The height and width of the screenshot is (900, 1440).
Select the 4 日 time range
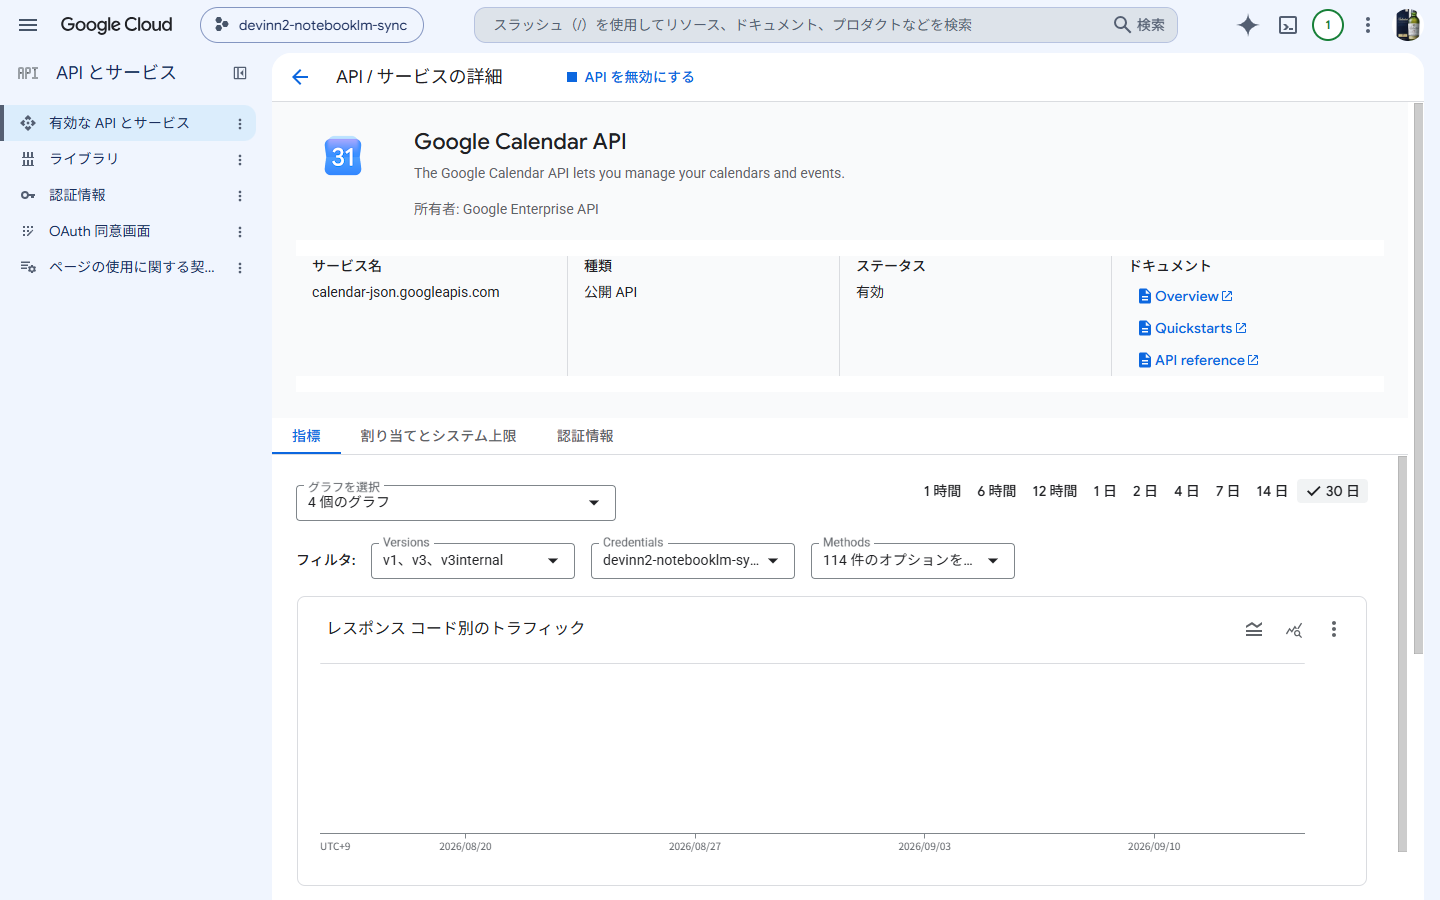(1186, 491)
